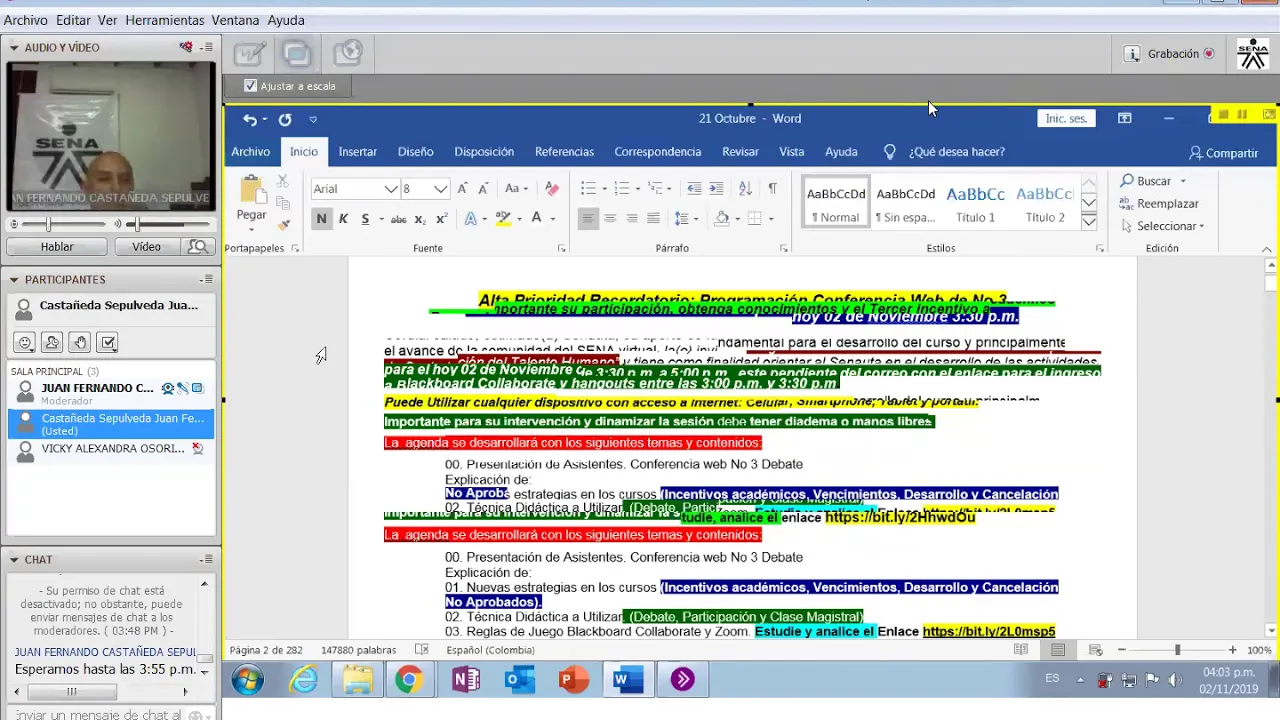Decrease paragraph indent
Screen dimensions: 1280x720
(694, 189)
